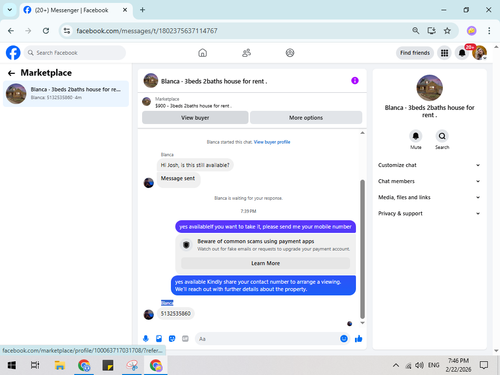Open the ENG language indicator
The image size is (500, 375).
pyautogui.click(x=433, y=365)
